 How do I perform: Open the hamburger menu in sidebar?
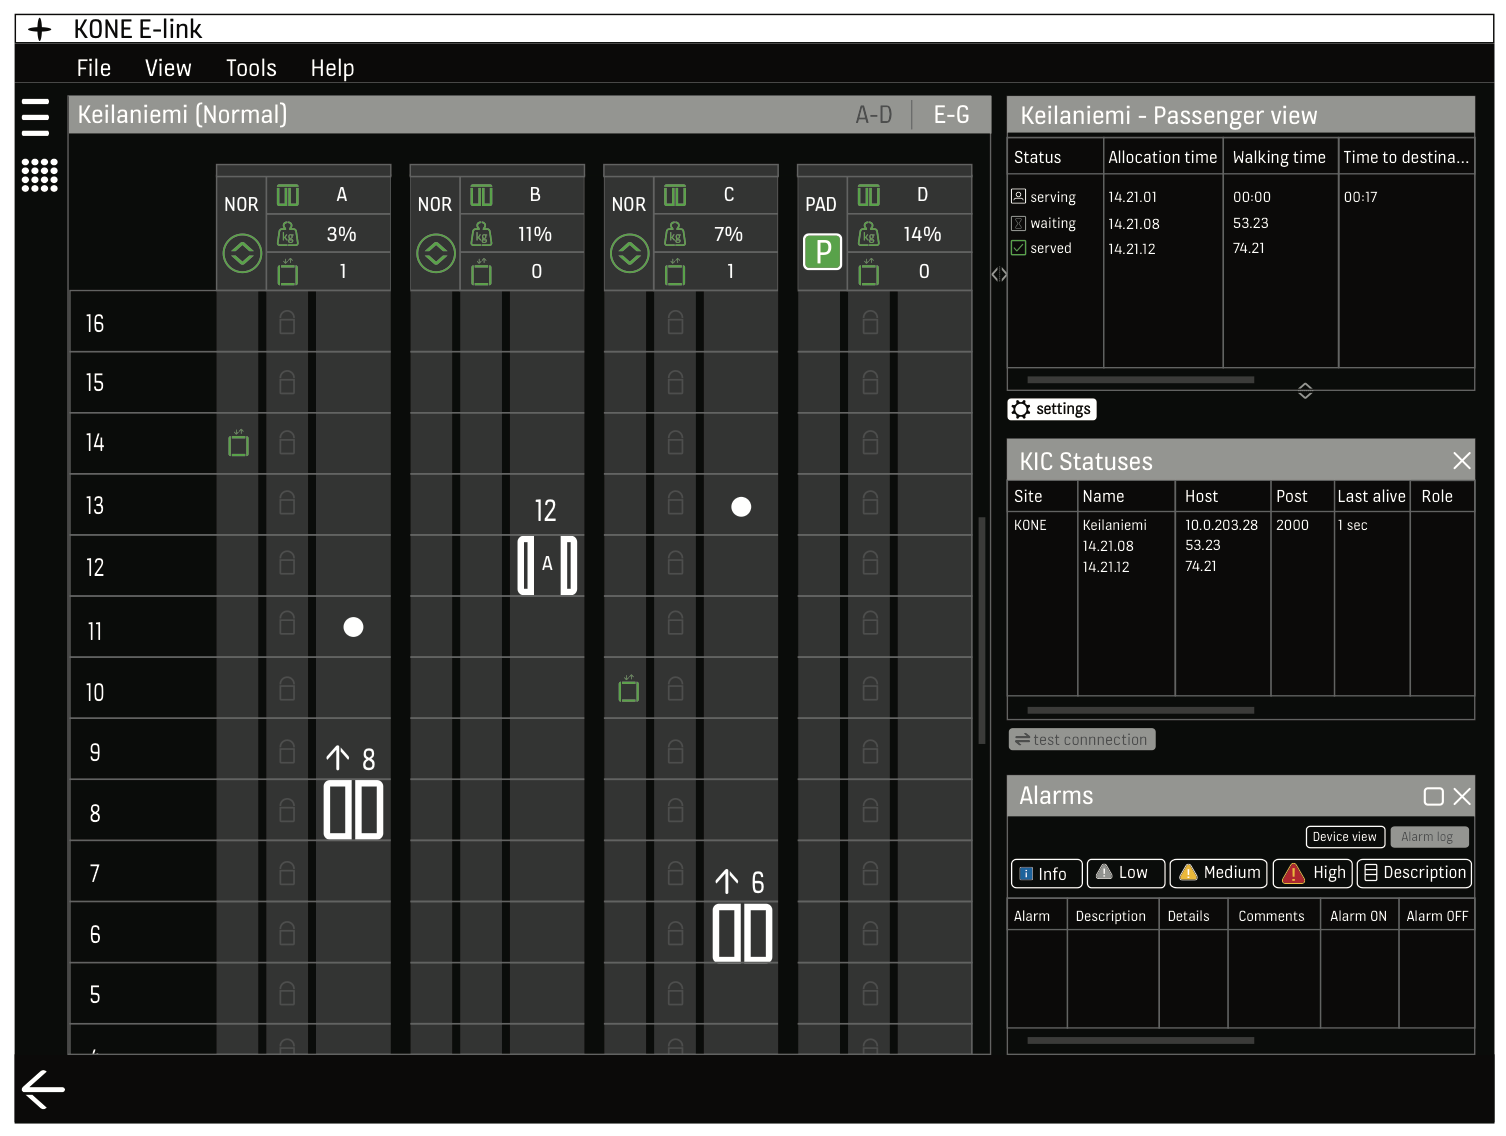tap(35, 117)
